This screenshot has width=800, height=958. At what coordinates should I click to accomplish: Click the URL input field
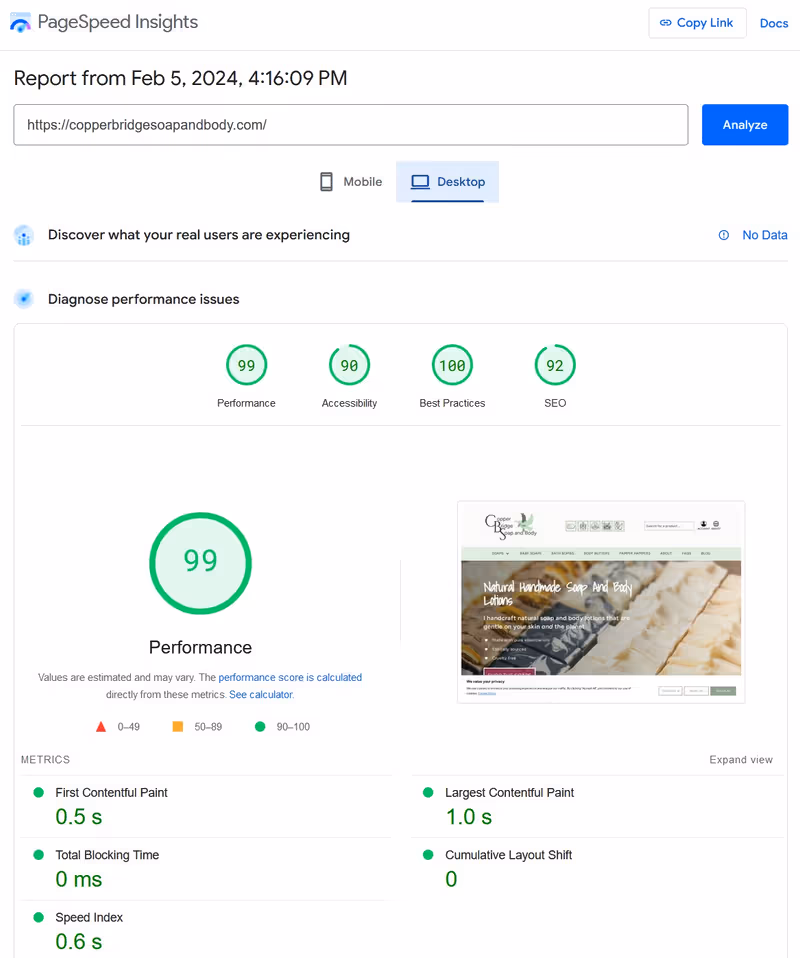[x=350, y=125]
